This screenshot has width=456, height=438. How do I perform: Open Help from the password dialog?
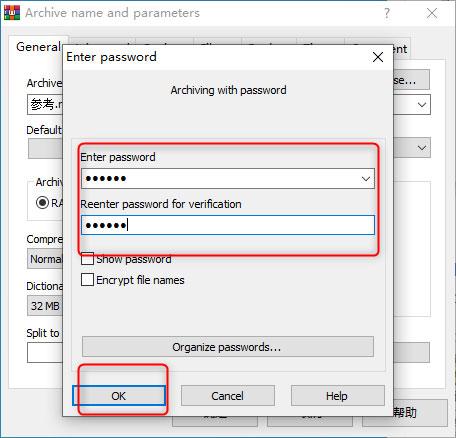337,396
